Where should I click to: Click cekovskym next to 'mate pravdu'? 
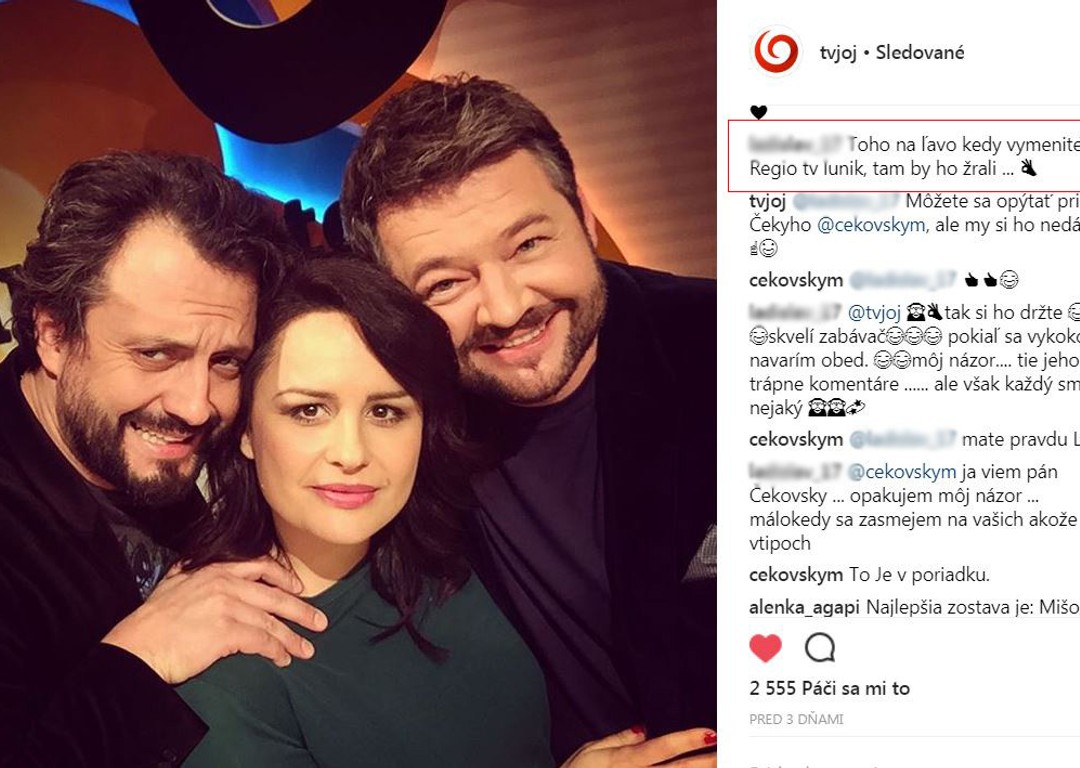tap(796, 439)
